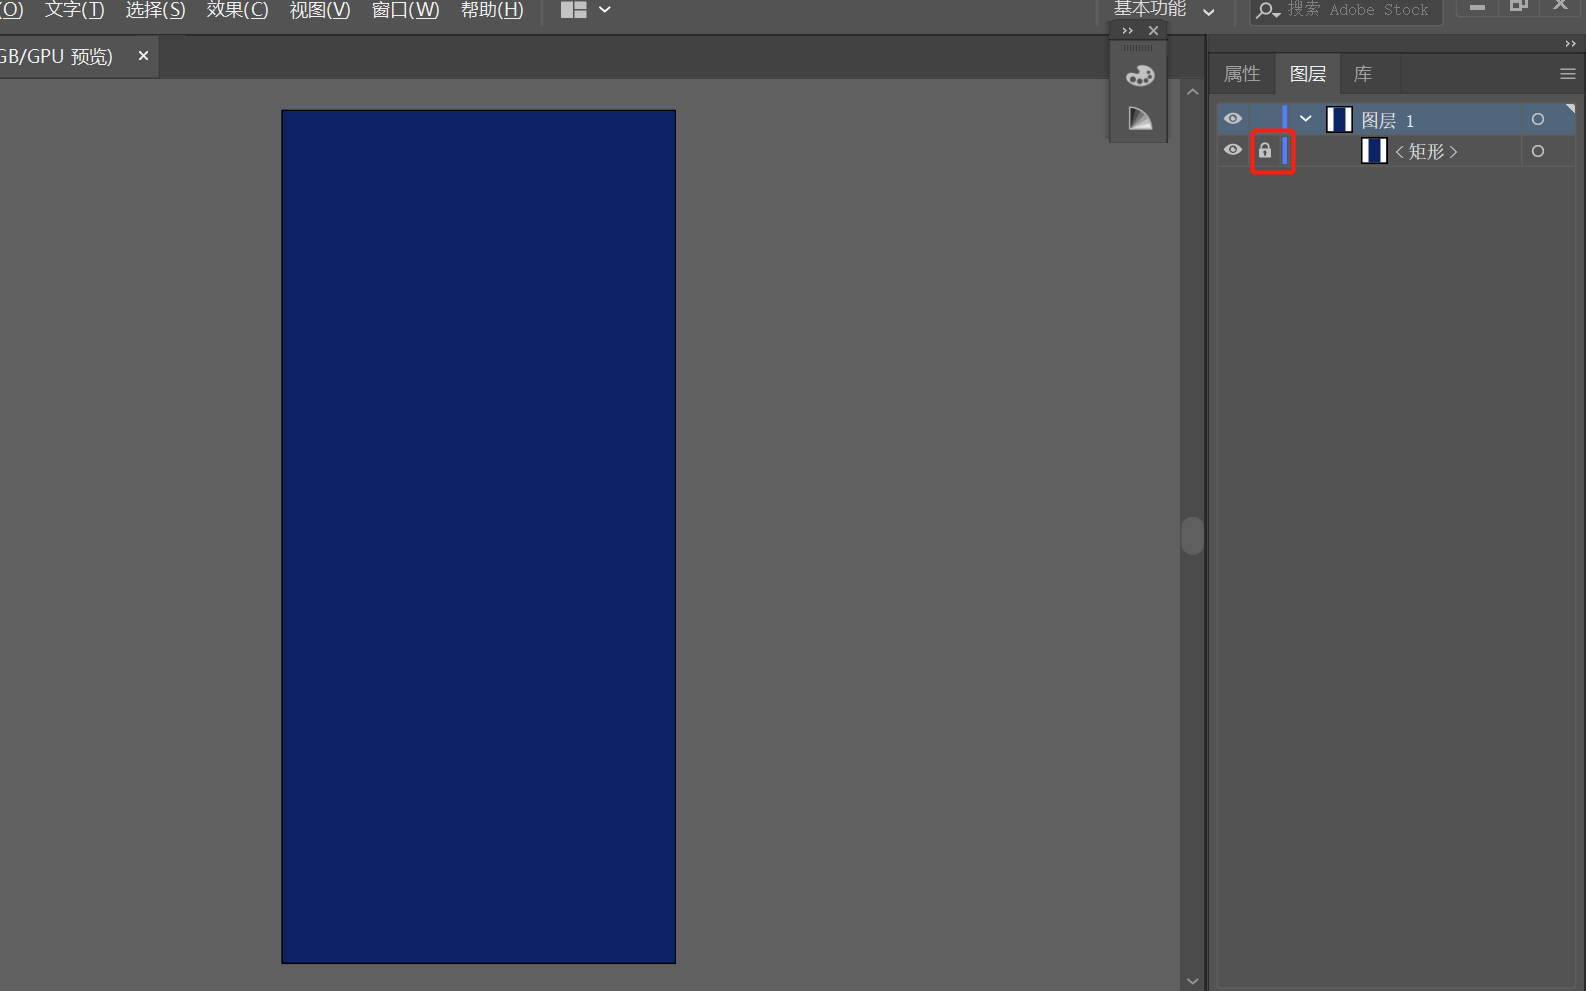Image resolution: width=1586 pixels, height=991 pixels.
Task: Open the 文字(T) menu
Action: pos(74,10)
